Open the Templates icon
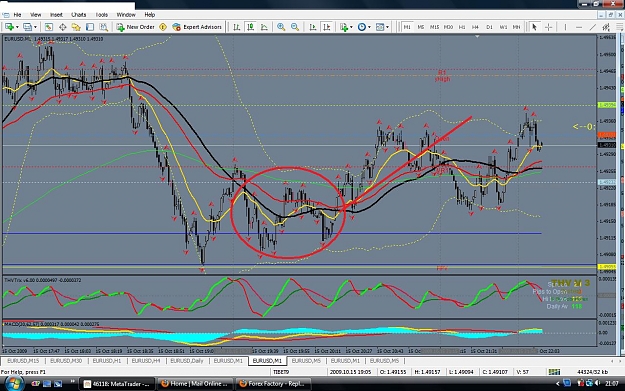This screenshot has height=391, width=625. (380, 27)
